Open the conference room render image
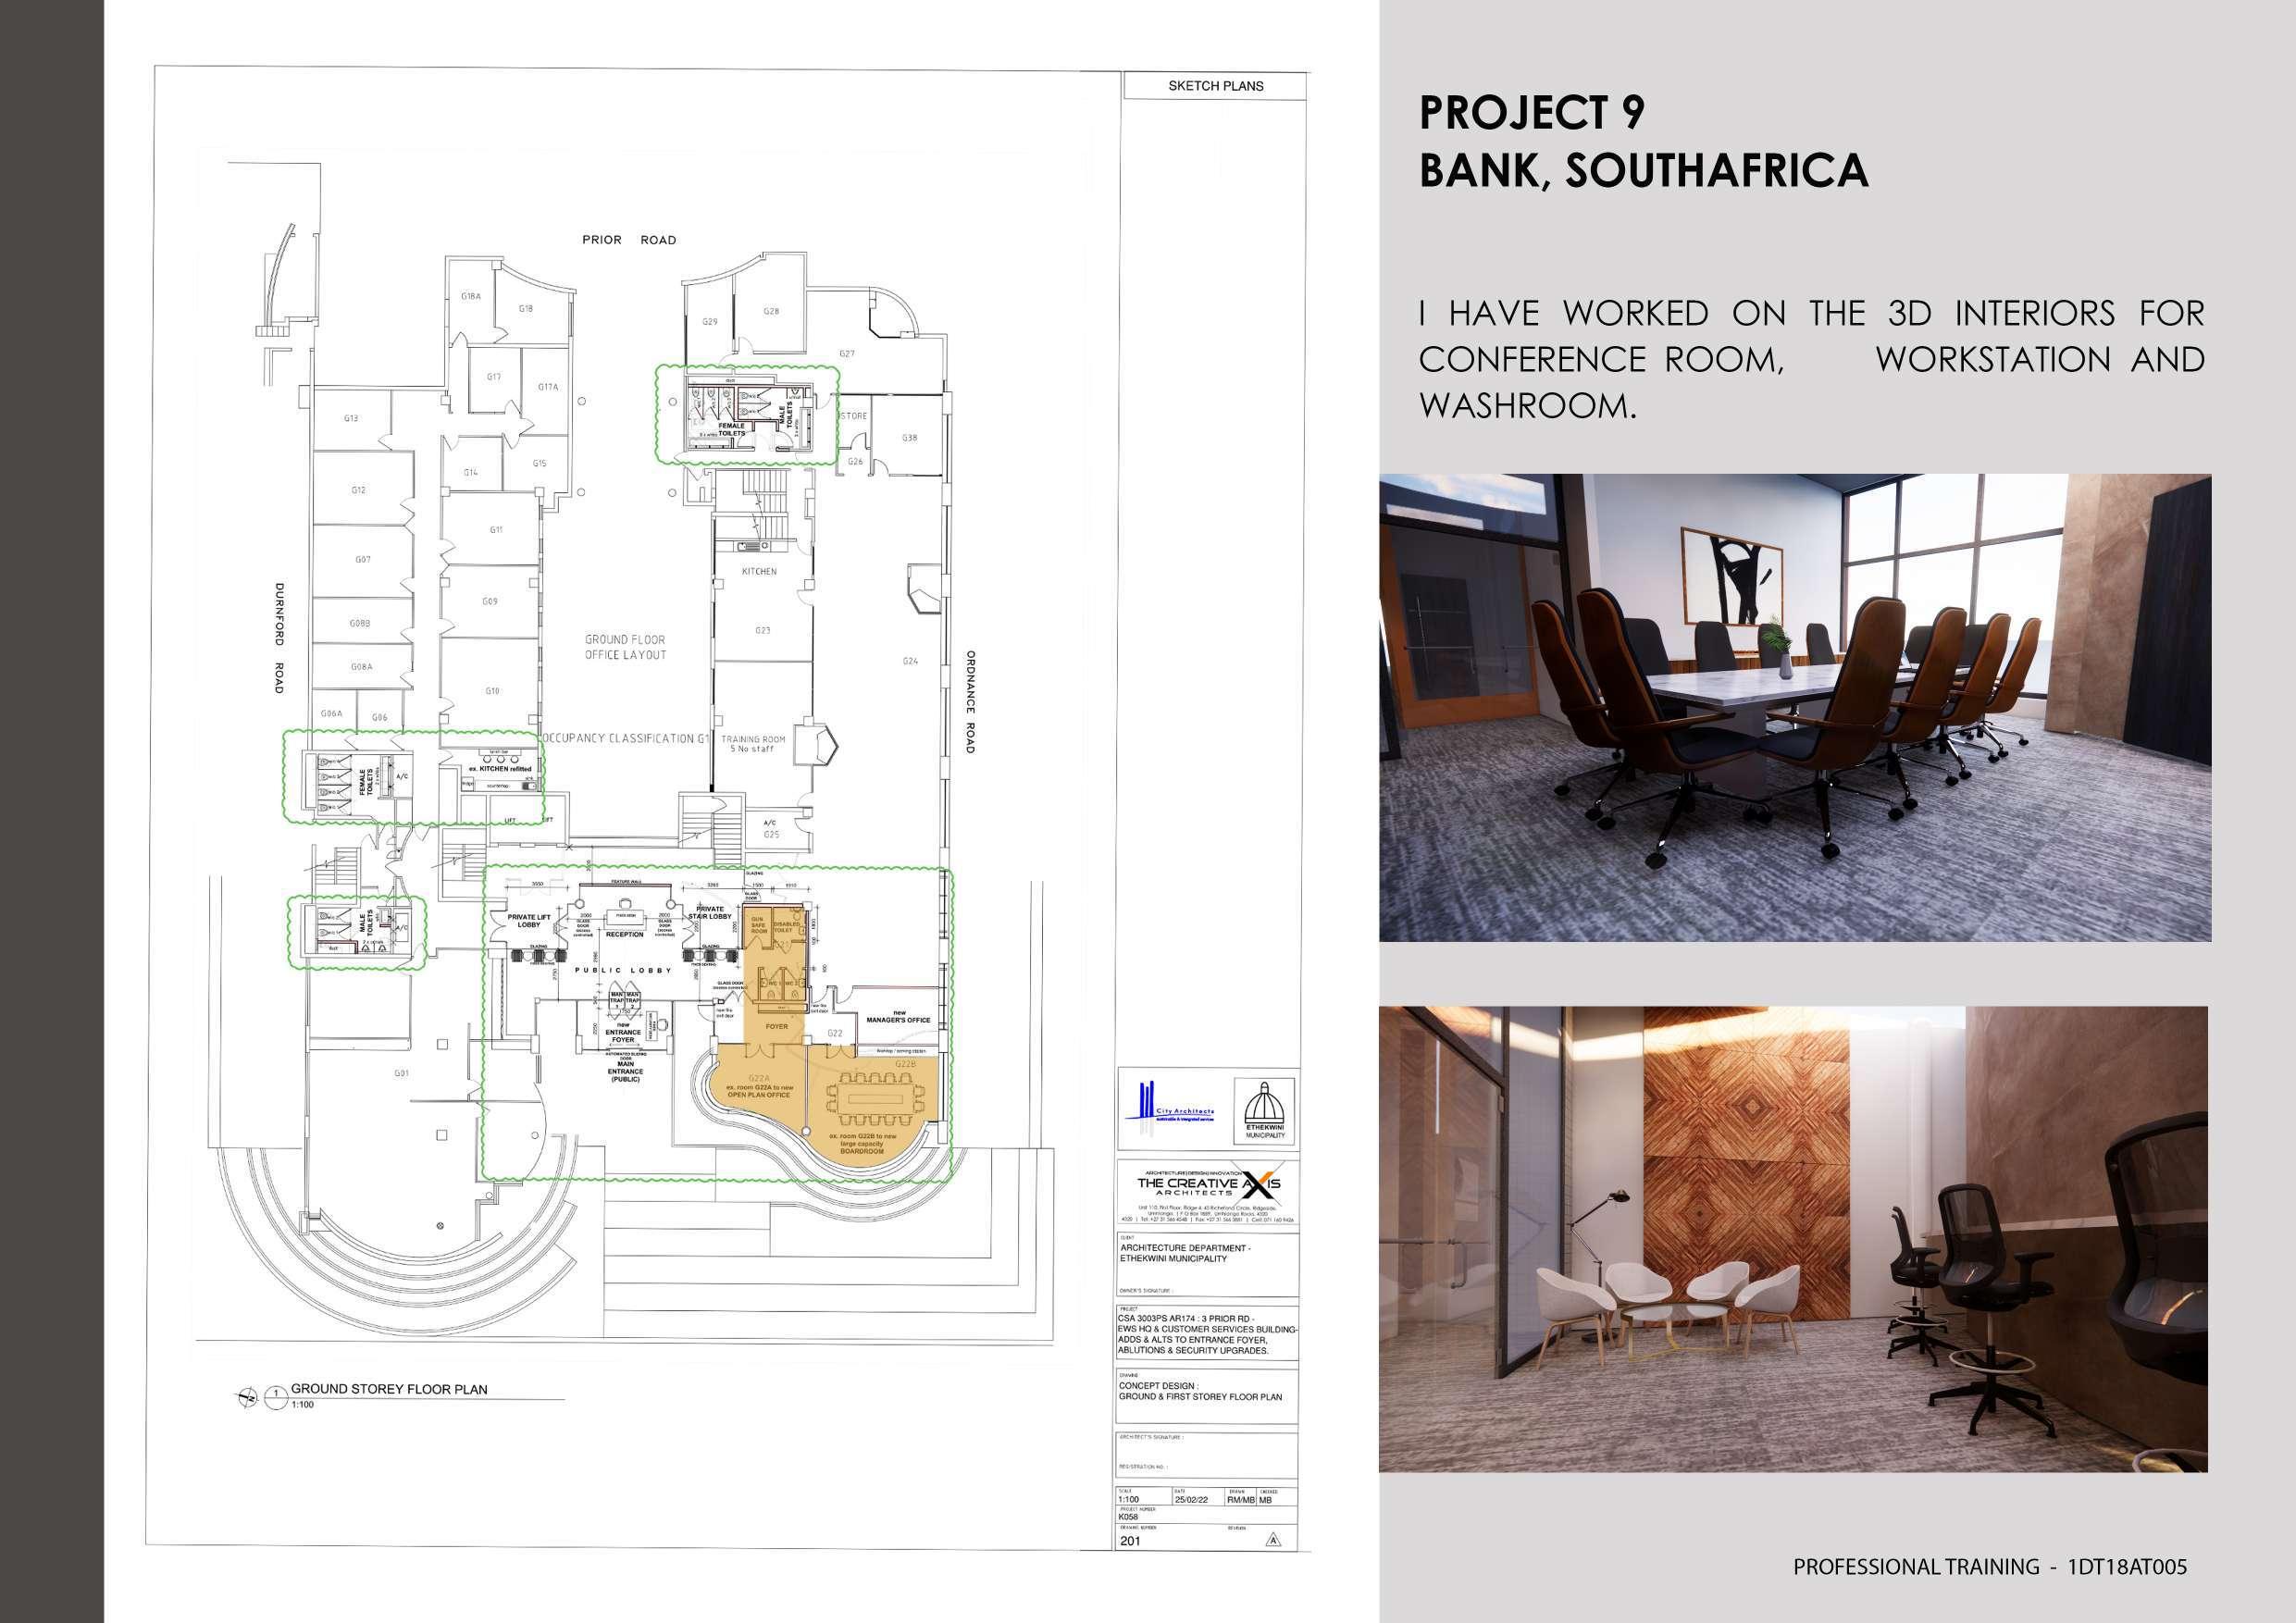2296x1623 pixels. pyautogui.click(x=1795, y=707)
